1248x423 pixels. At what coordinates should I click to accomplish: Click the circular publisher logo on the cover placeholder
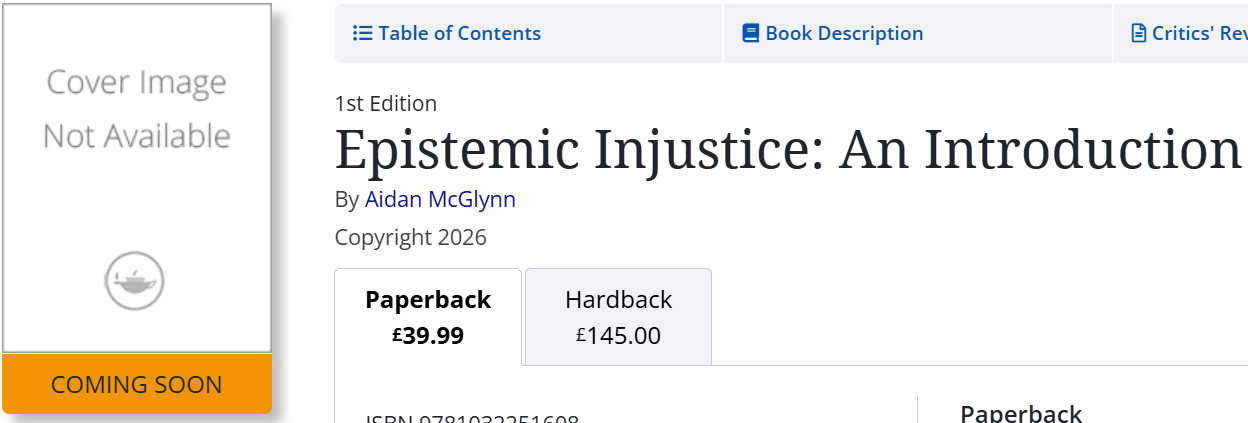(134, 281)
